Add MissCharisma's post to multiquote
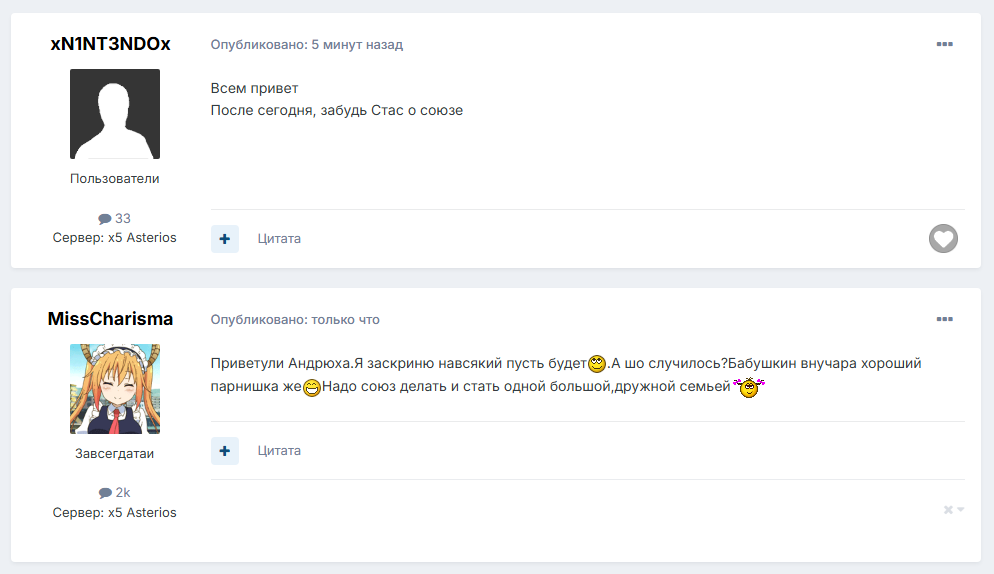Image resolution: width=994 pixels, height=574 pixels. (x=225, y=451)
